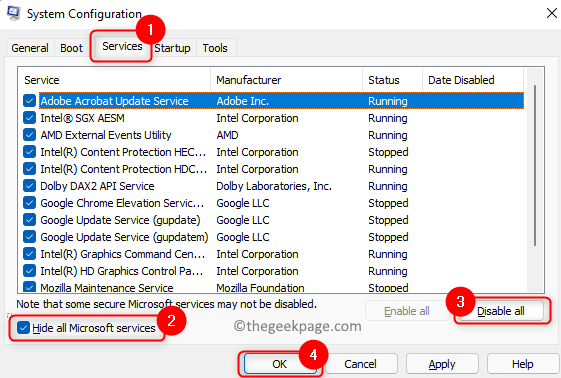Screen dimensions: 561x378
Task: Uncheck the Dolby DAX2 API Service checkbox
Action: (x=29, y=186)
